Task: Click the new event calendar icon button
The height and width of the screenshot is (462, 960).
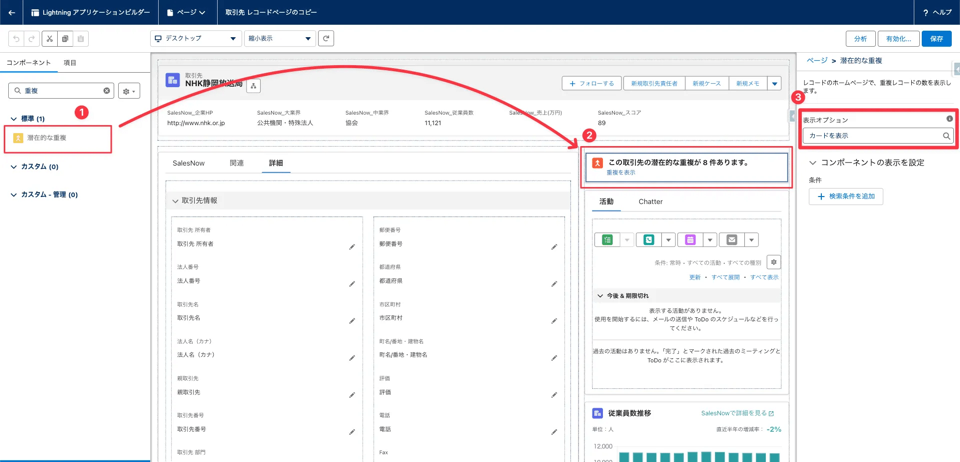Action: point(690,240)
